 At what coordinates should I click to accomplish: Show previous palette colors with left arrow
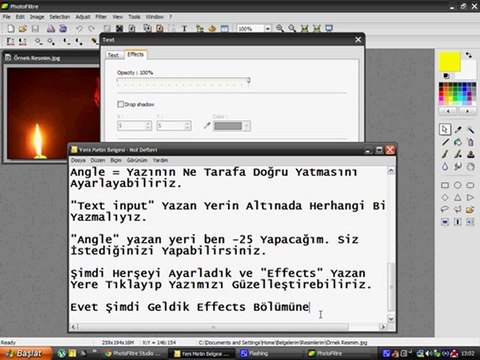[448, 111]
